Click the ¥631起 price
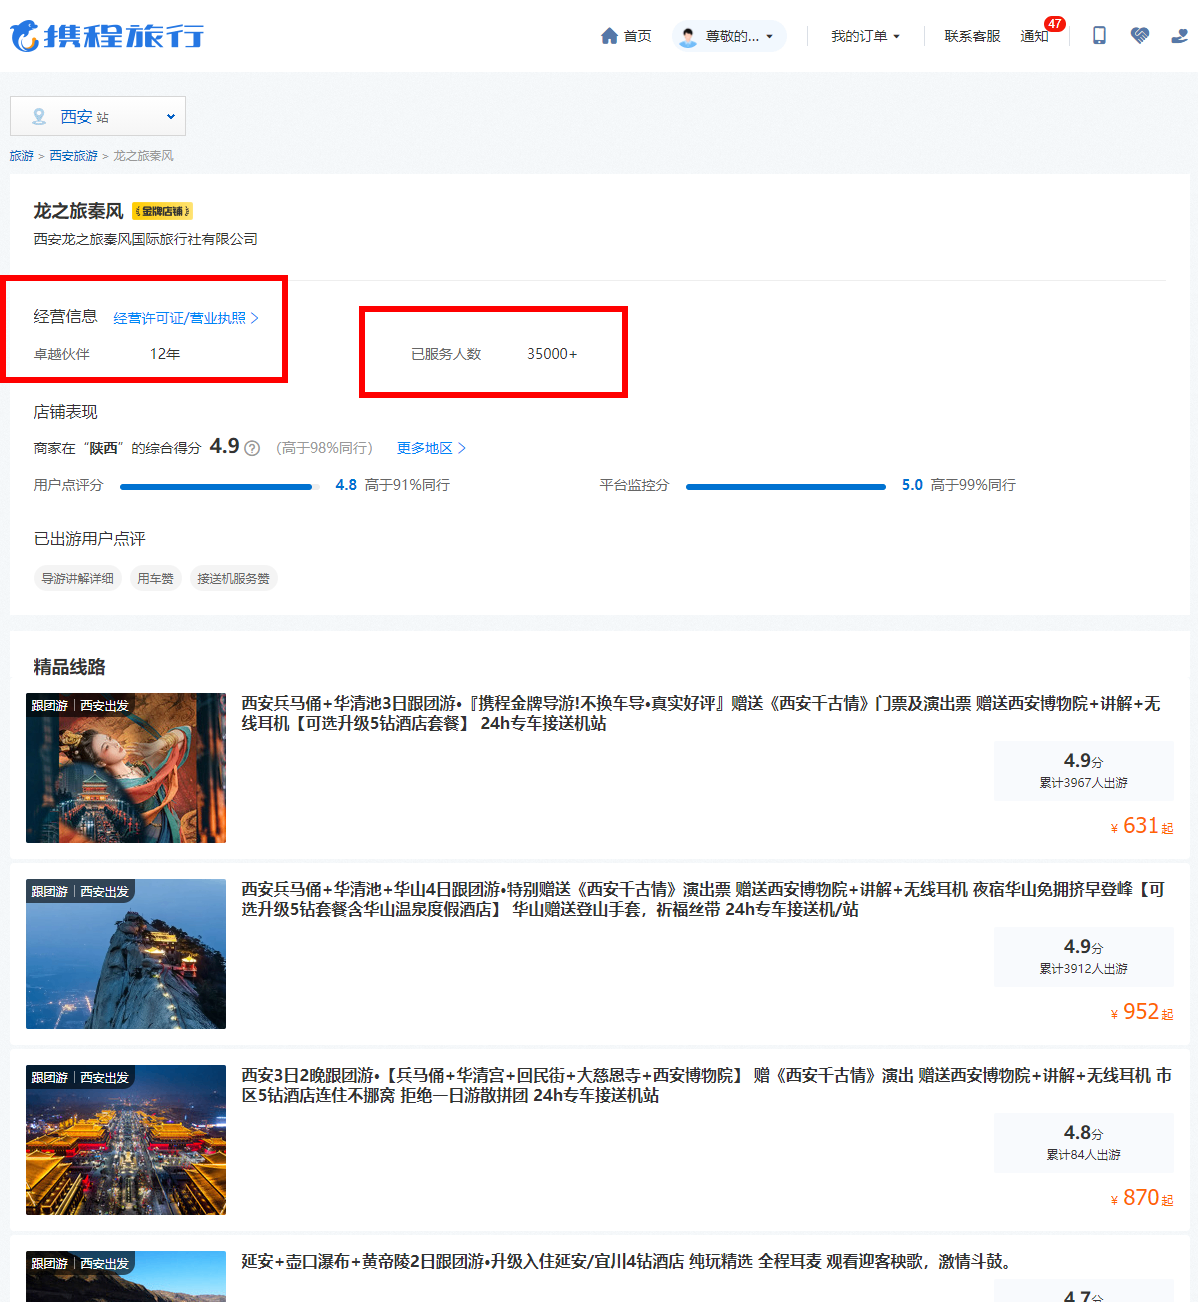The height and width of the screenshot is (1302, 1198). point(1141,826)
